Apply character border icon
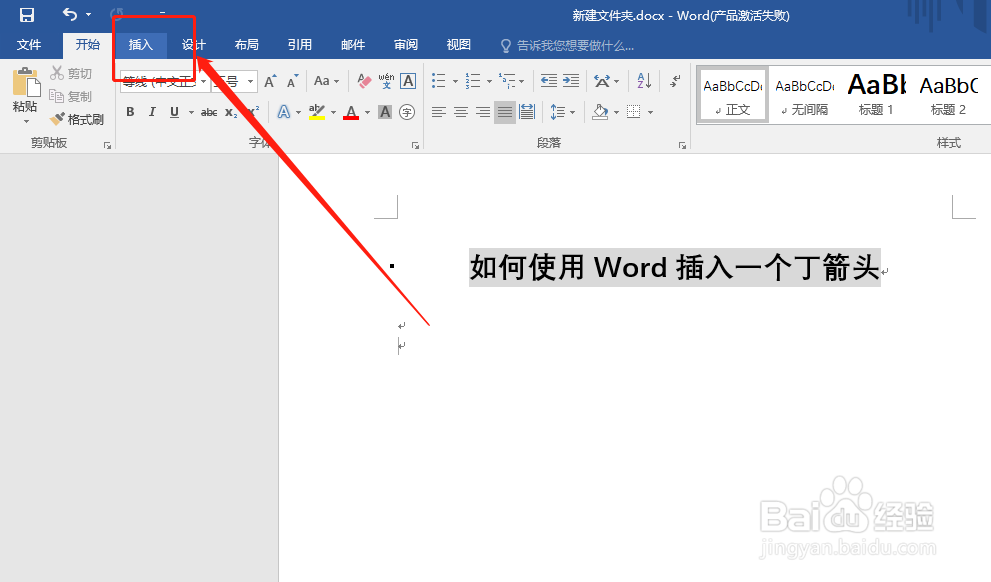The width and height of the screenshot is (991, 582). tap(408, 81)
